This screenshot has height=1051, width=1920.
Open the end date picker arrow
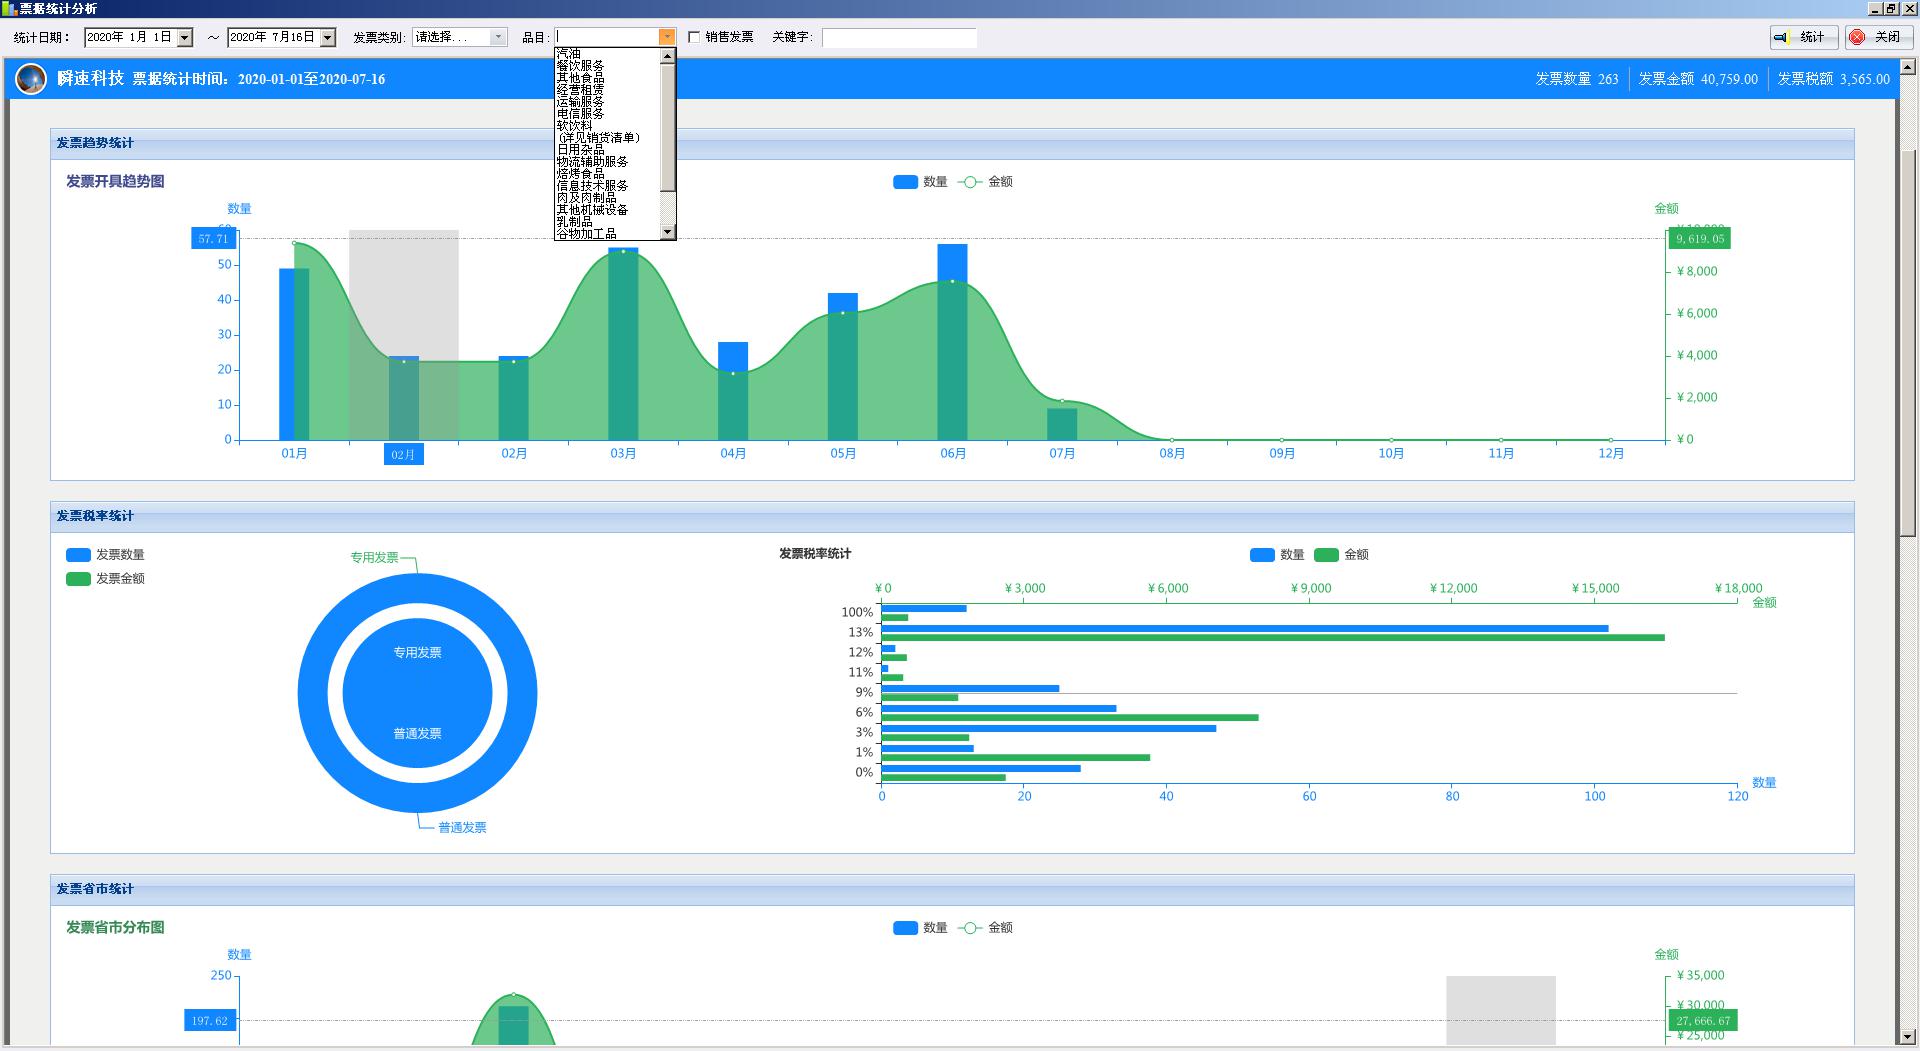(328, 38)
